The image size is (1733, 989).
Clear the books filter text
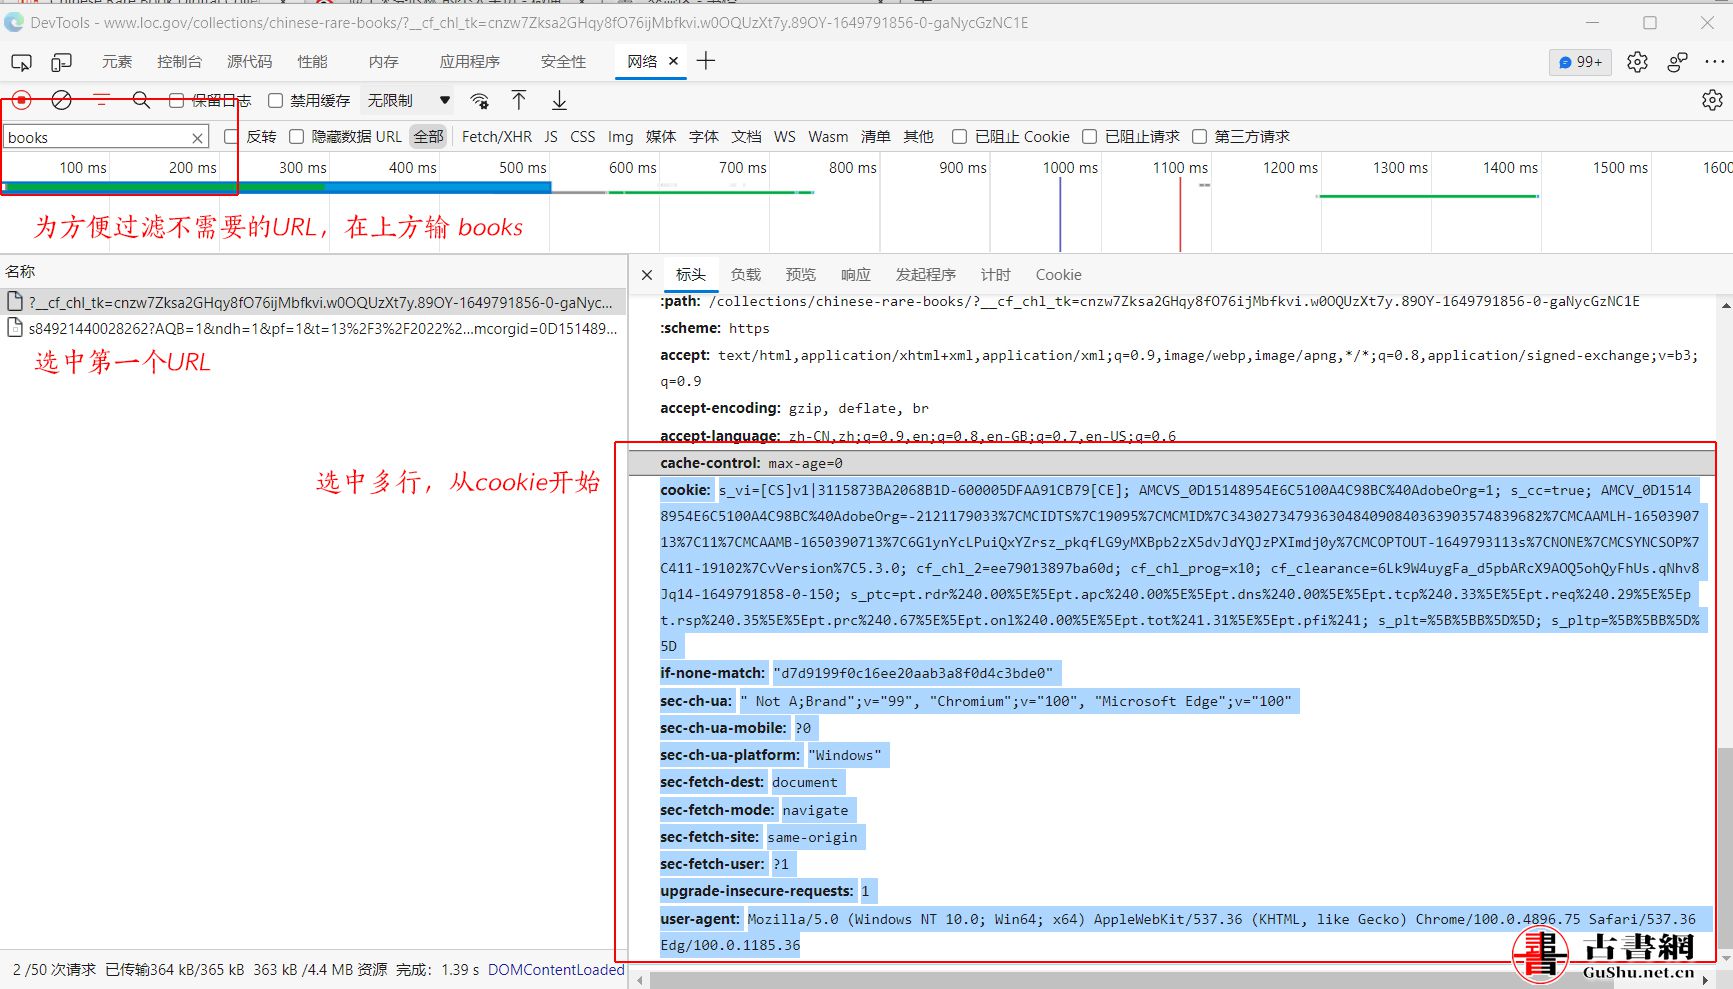click(x=198, y=138)
